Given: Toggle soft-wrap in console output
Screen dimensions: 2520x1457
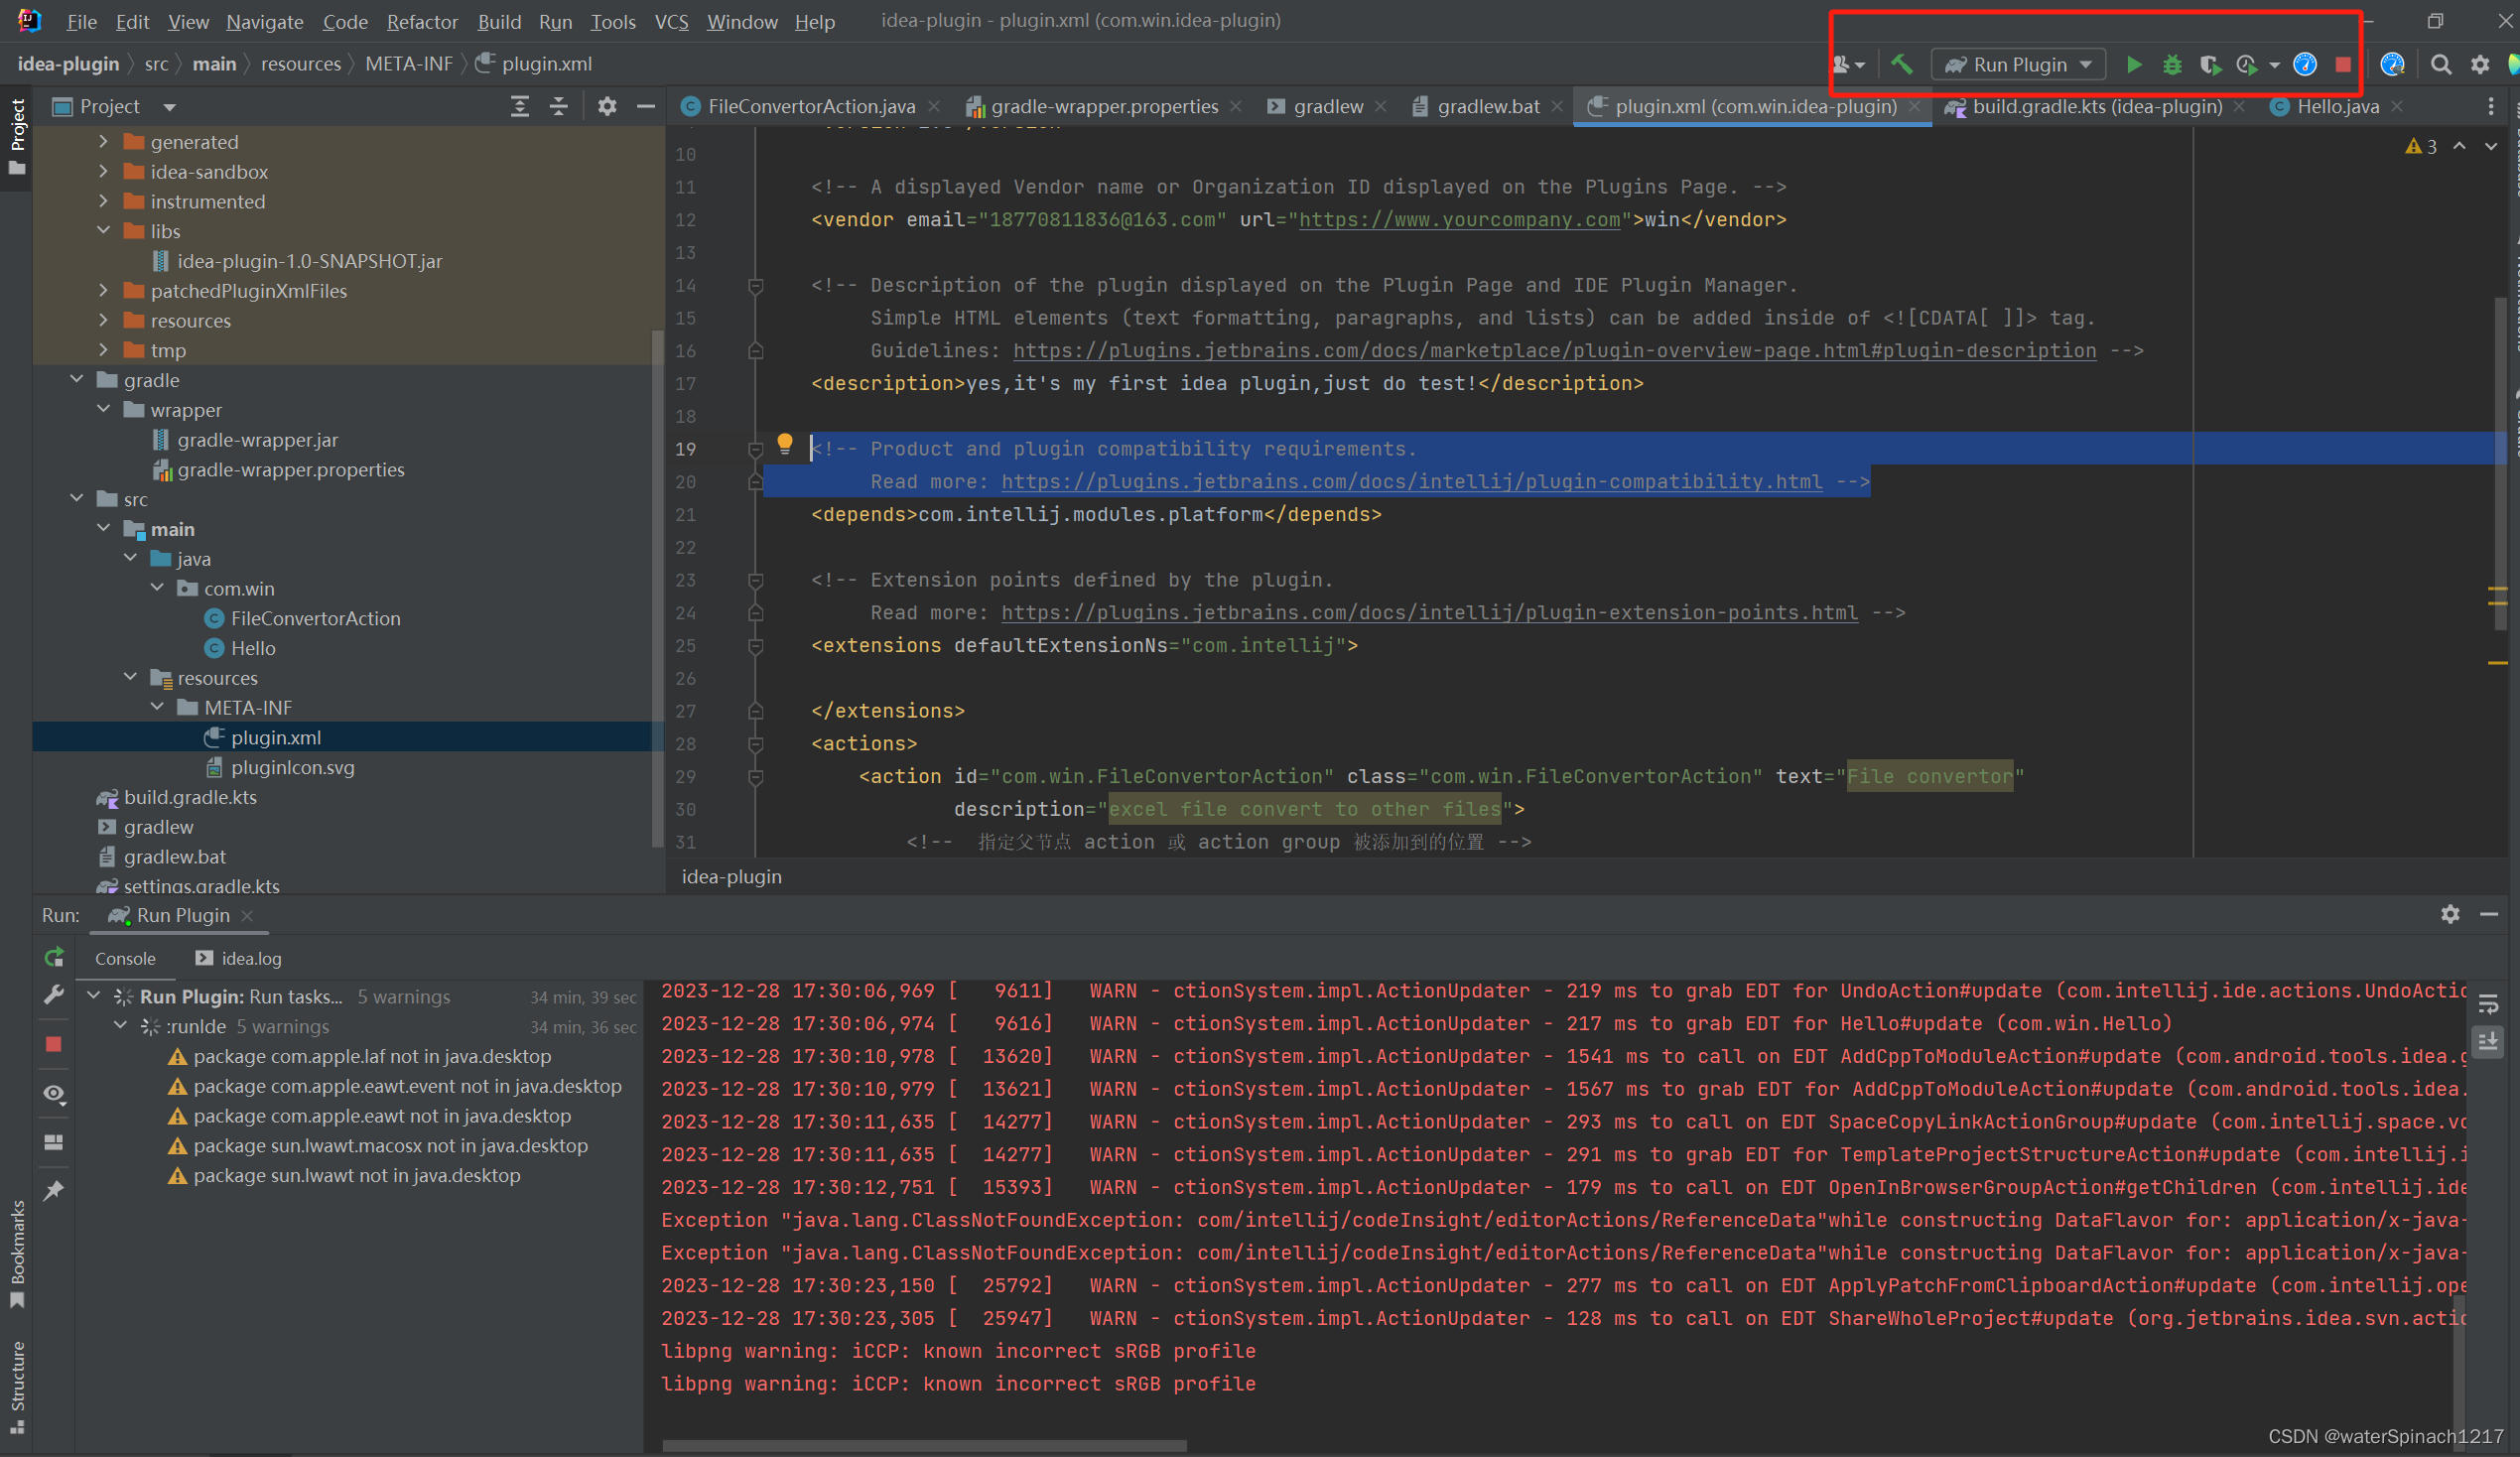Looking at the screenshot, I should tap(2488, 1004).
